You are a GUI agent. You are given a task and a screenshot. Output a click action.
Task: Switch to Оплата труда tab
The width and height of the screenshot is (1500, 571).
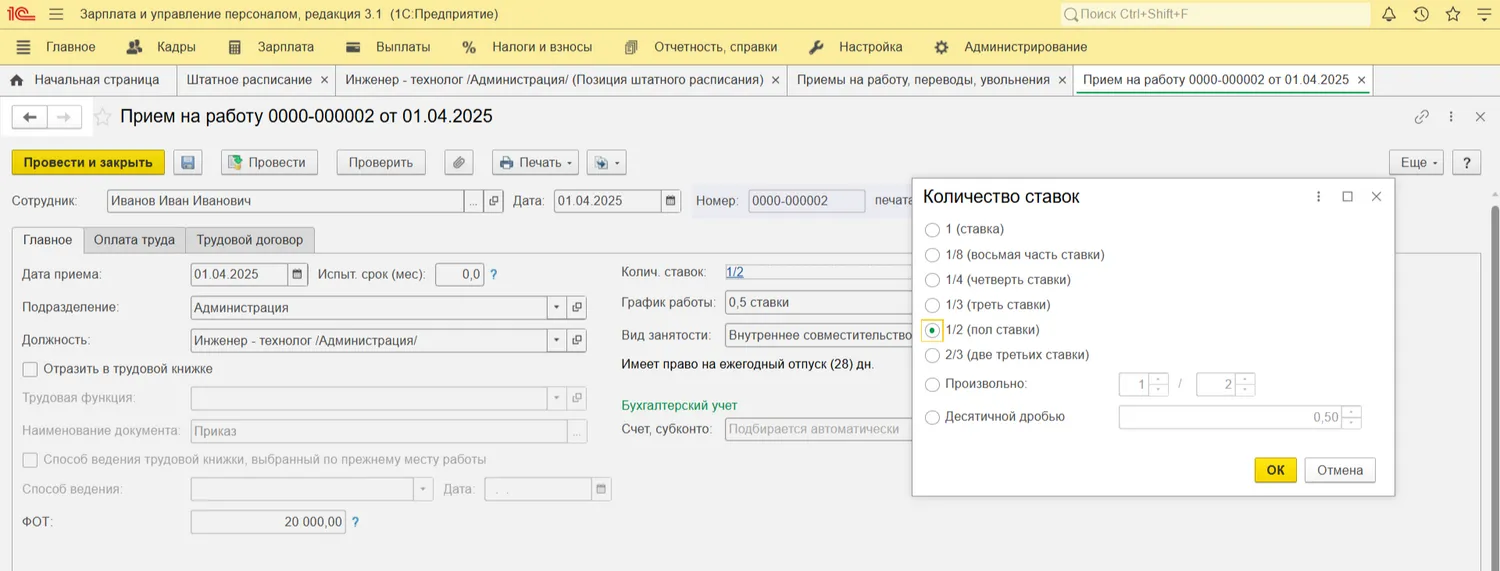(134, 240)
